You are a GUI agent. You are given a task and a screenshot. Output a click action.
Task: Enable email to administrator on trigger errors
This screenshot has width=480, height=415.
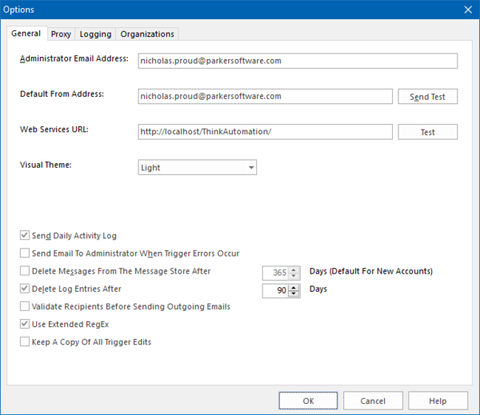coord(25,253)
